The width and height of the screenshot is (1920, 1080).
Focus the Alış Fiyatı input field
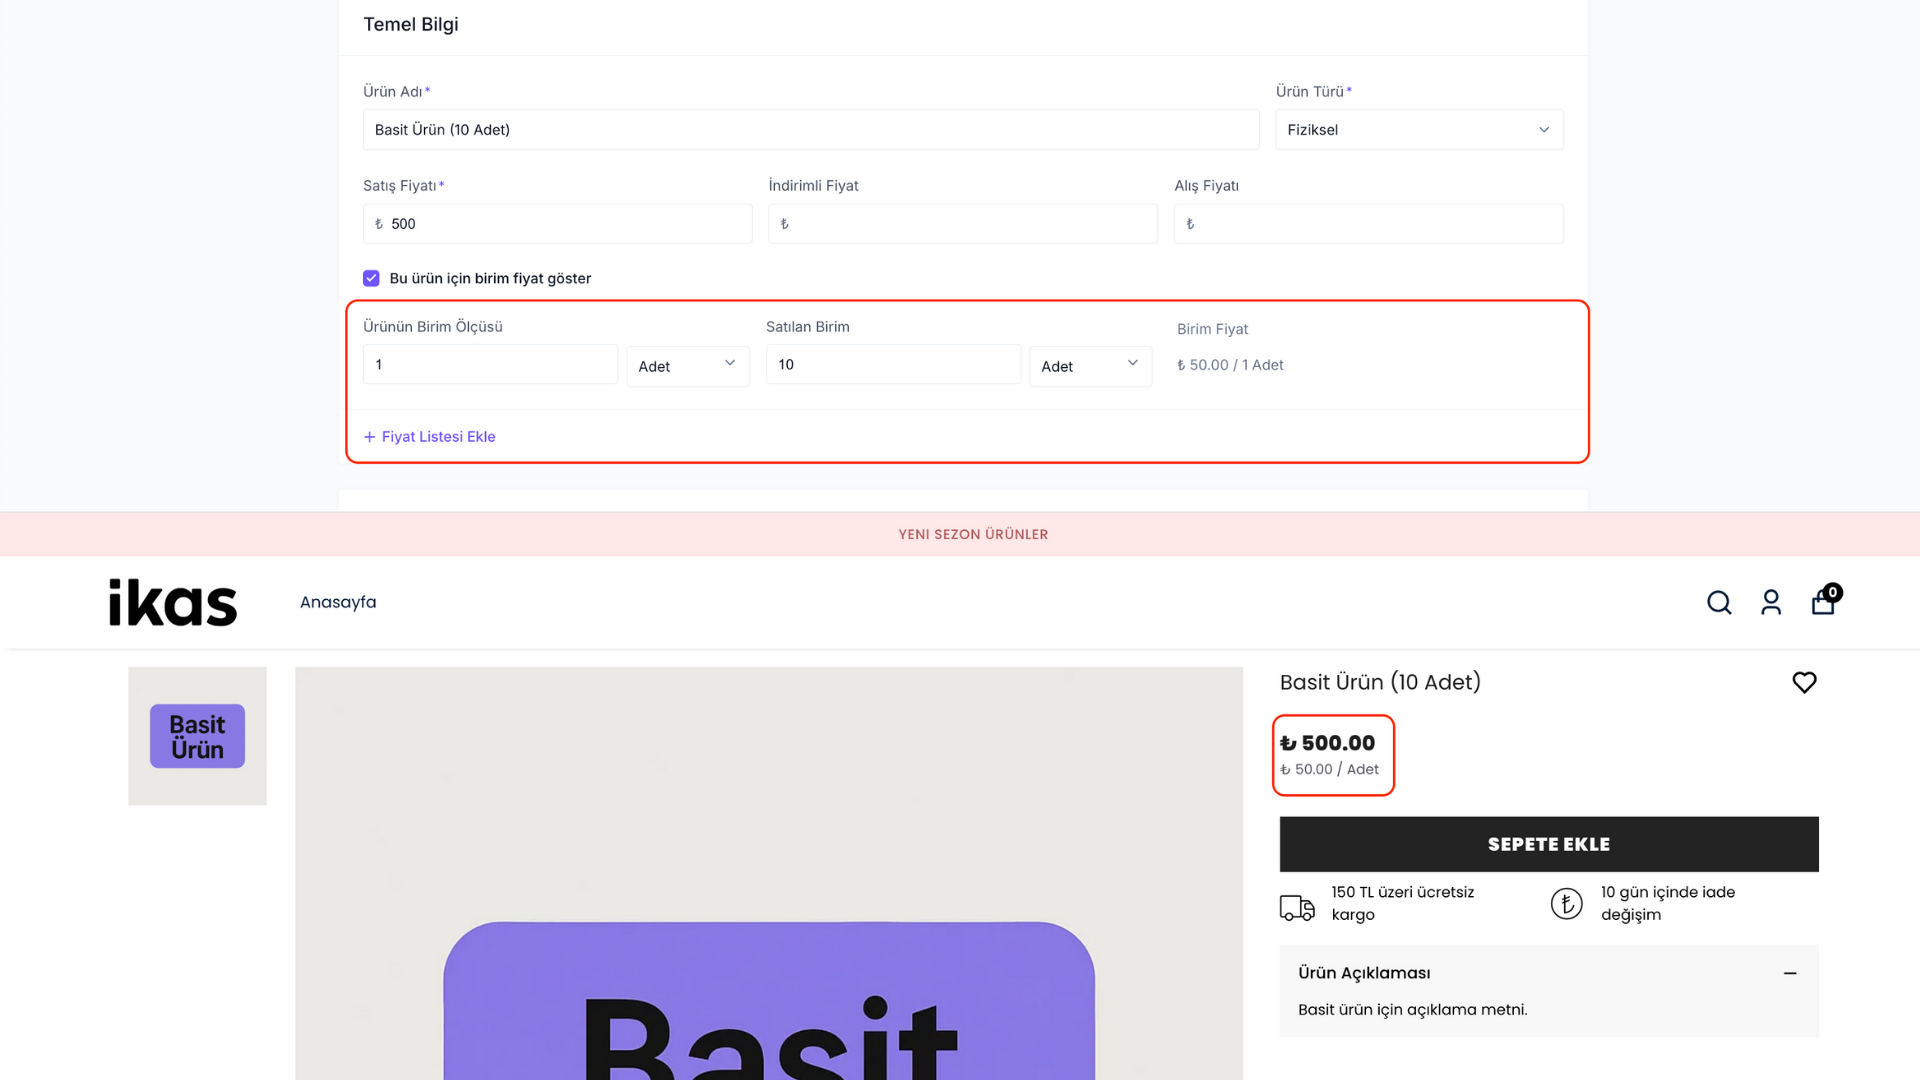point(1369,224)
